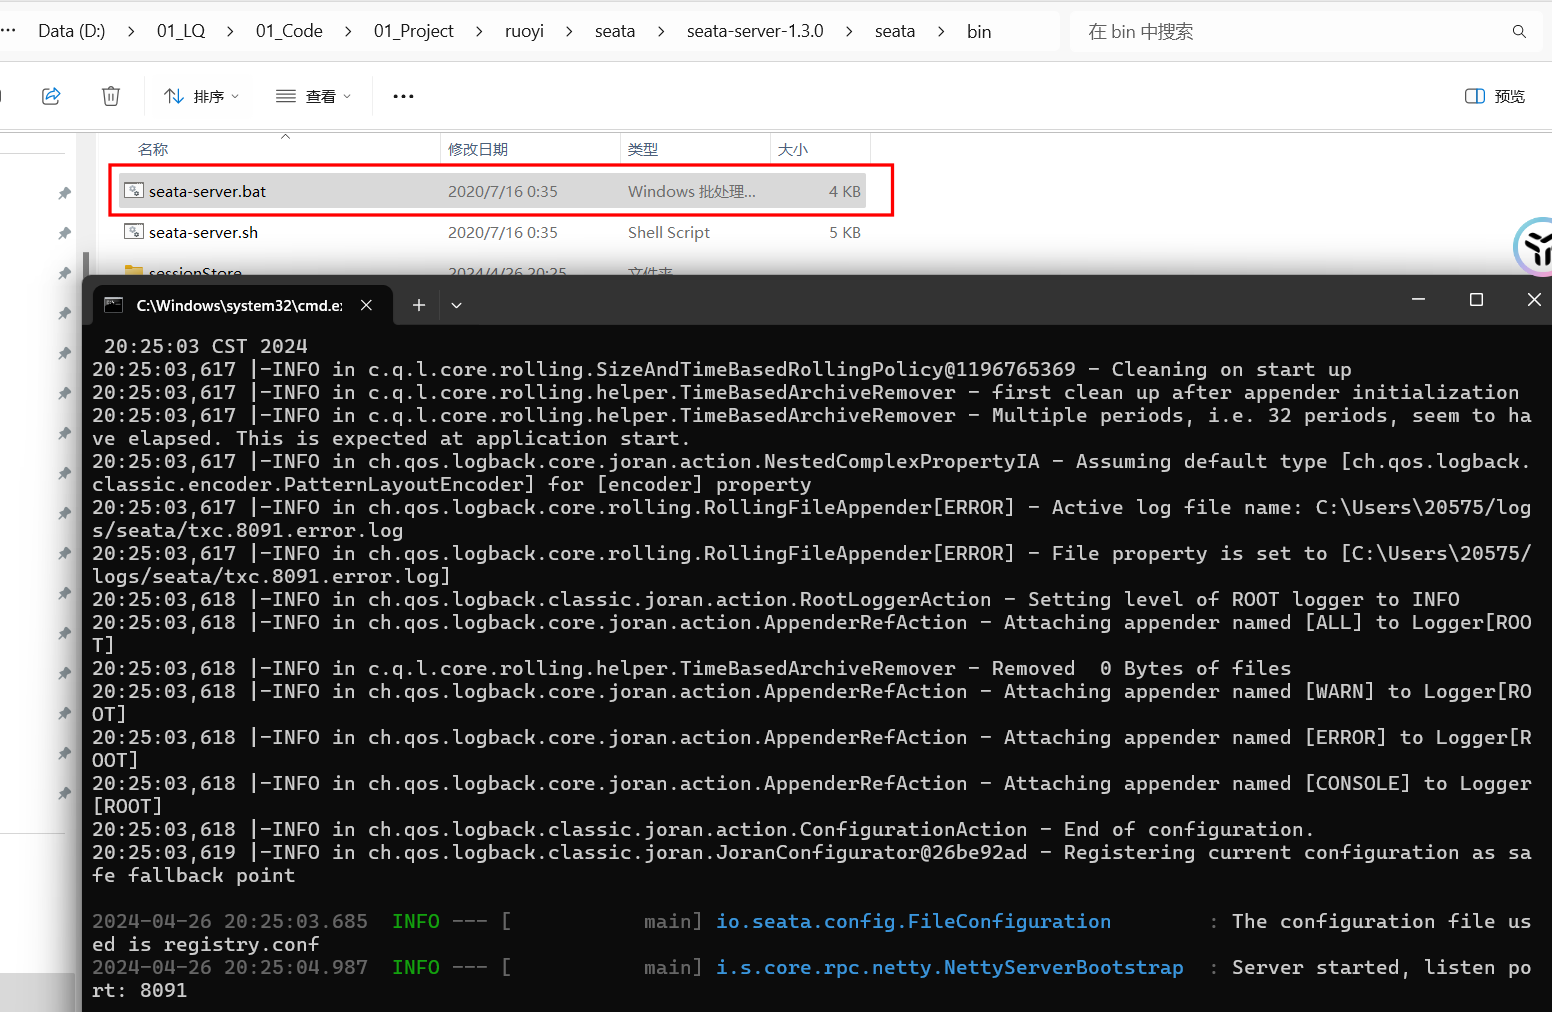Close the cmd.exe terminal tab

[x=366, y=305]
